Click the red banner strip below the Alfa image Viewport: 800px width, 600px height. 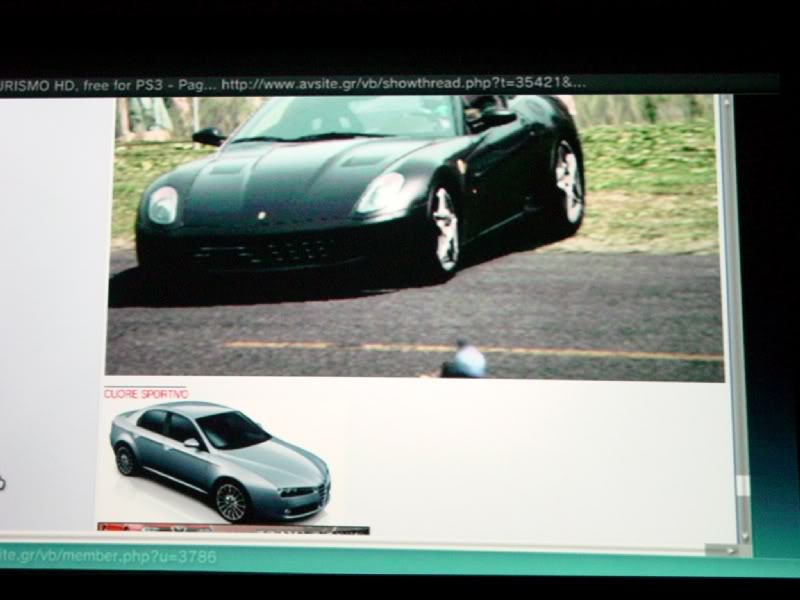click(233, 529)
